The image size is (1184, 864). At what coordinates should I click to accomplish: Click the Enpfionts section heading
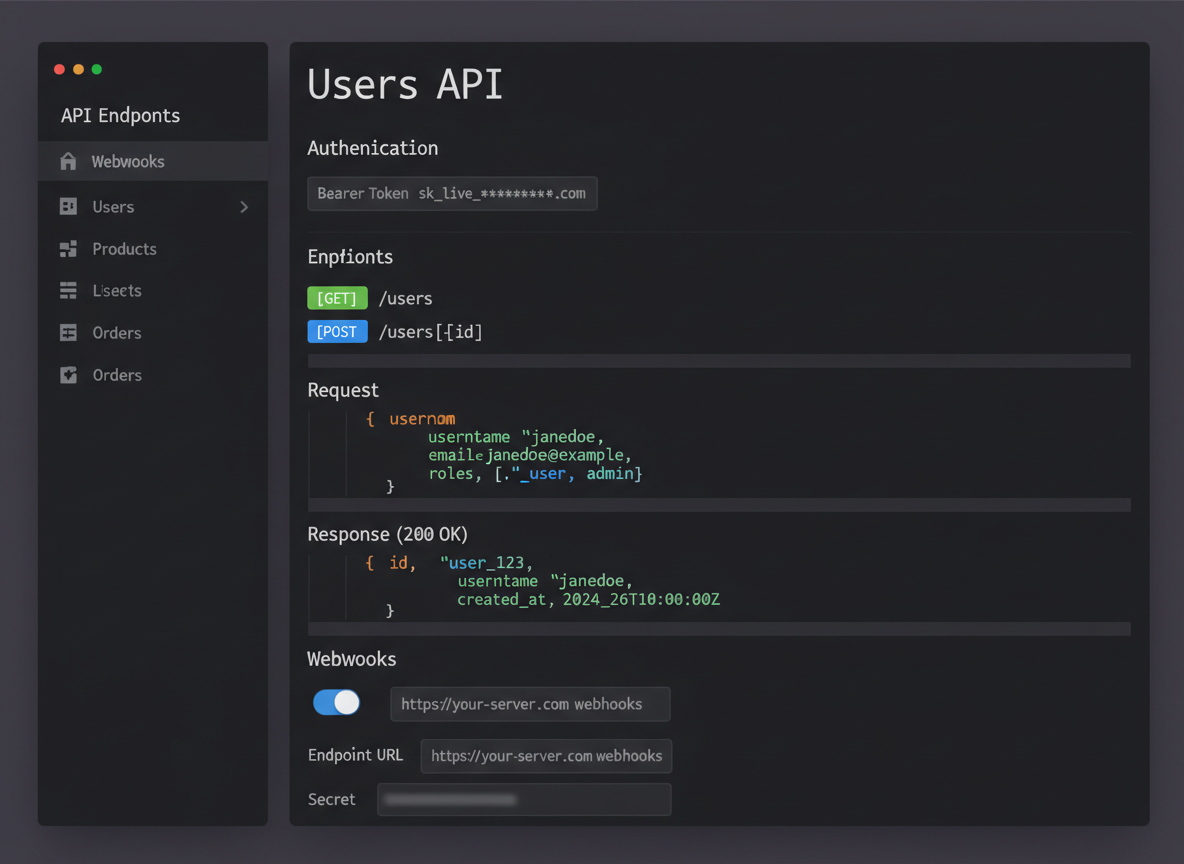pos(350,257)
